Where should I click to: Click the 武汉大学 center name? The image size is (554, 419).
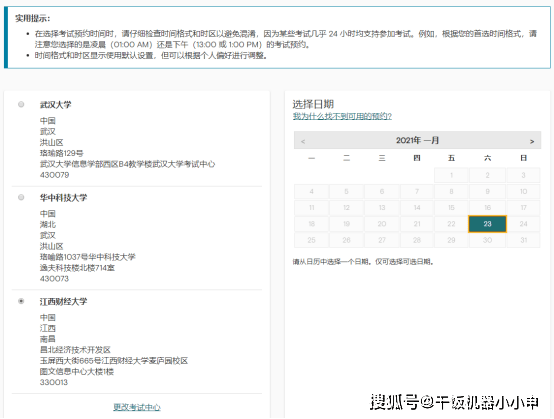(55, 105)
